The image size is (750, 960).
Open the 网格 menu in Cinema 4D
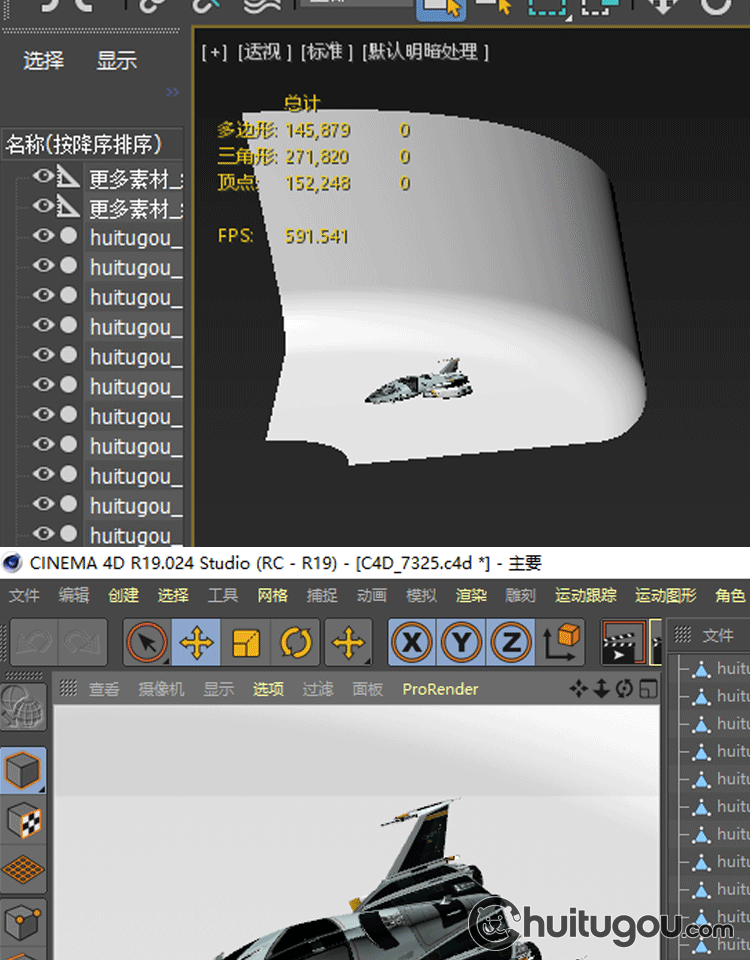(x=272, y=595)
